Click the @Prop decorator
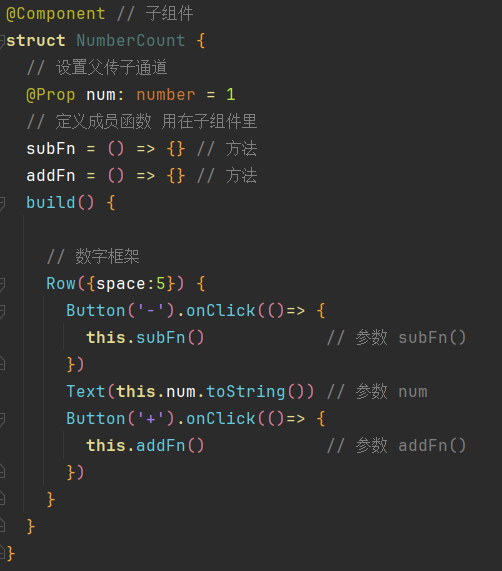The image size is (502, 571). (x=51, y=95)
